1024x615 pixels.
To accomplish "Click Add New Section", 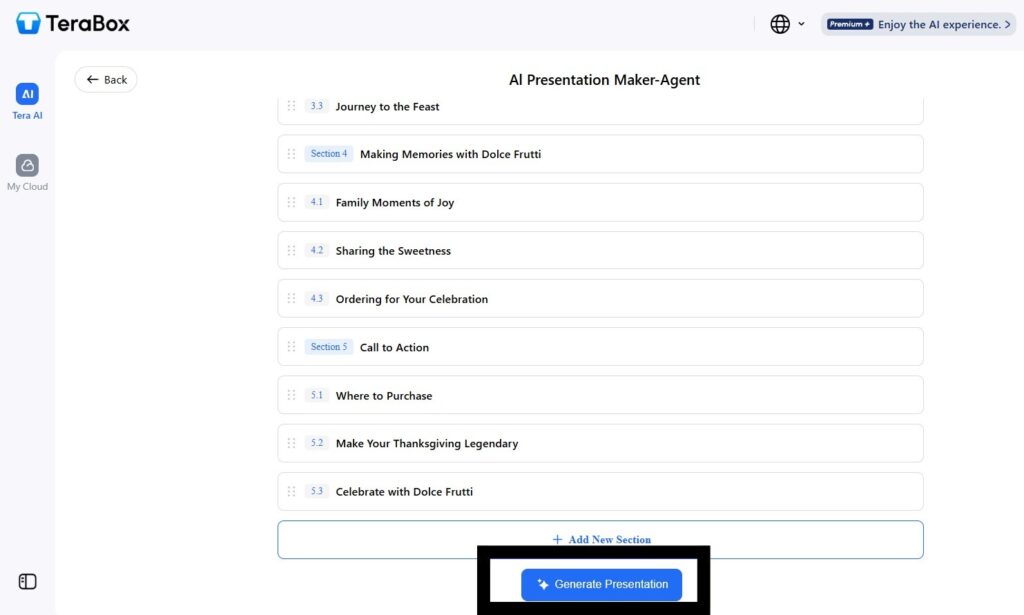I will tap(600, 539).
